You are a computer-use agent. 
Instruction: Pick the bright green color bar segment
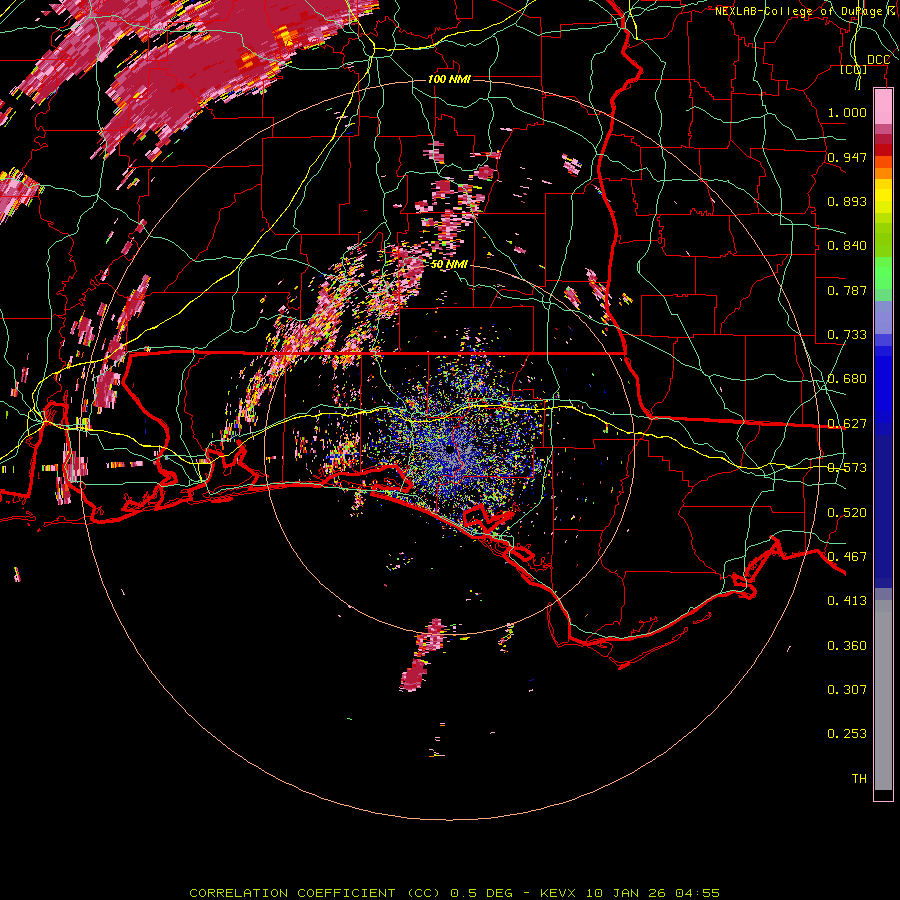[x=883, y=273]
